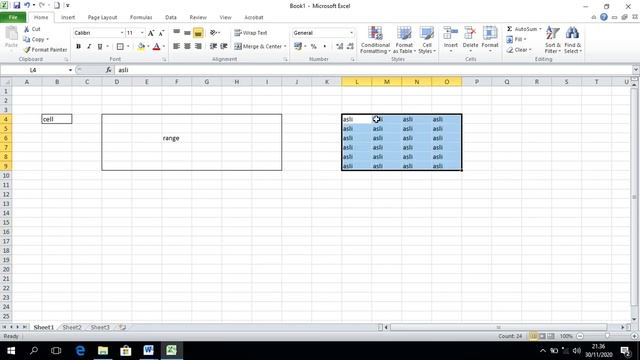Open the Format as Table gallery
The width and height of the screenshot is (640, 360).
coord(404,40)
